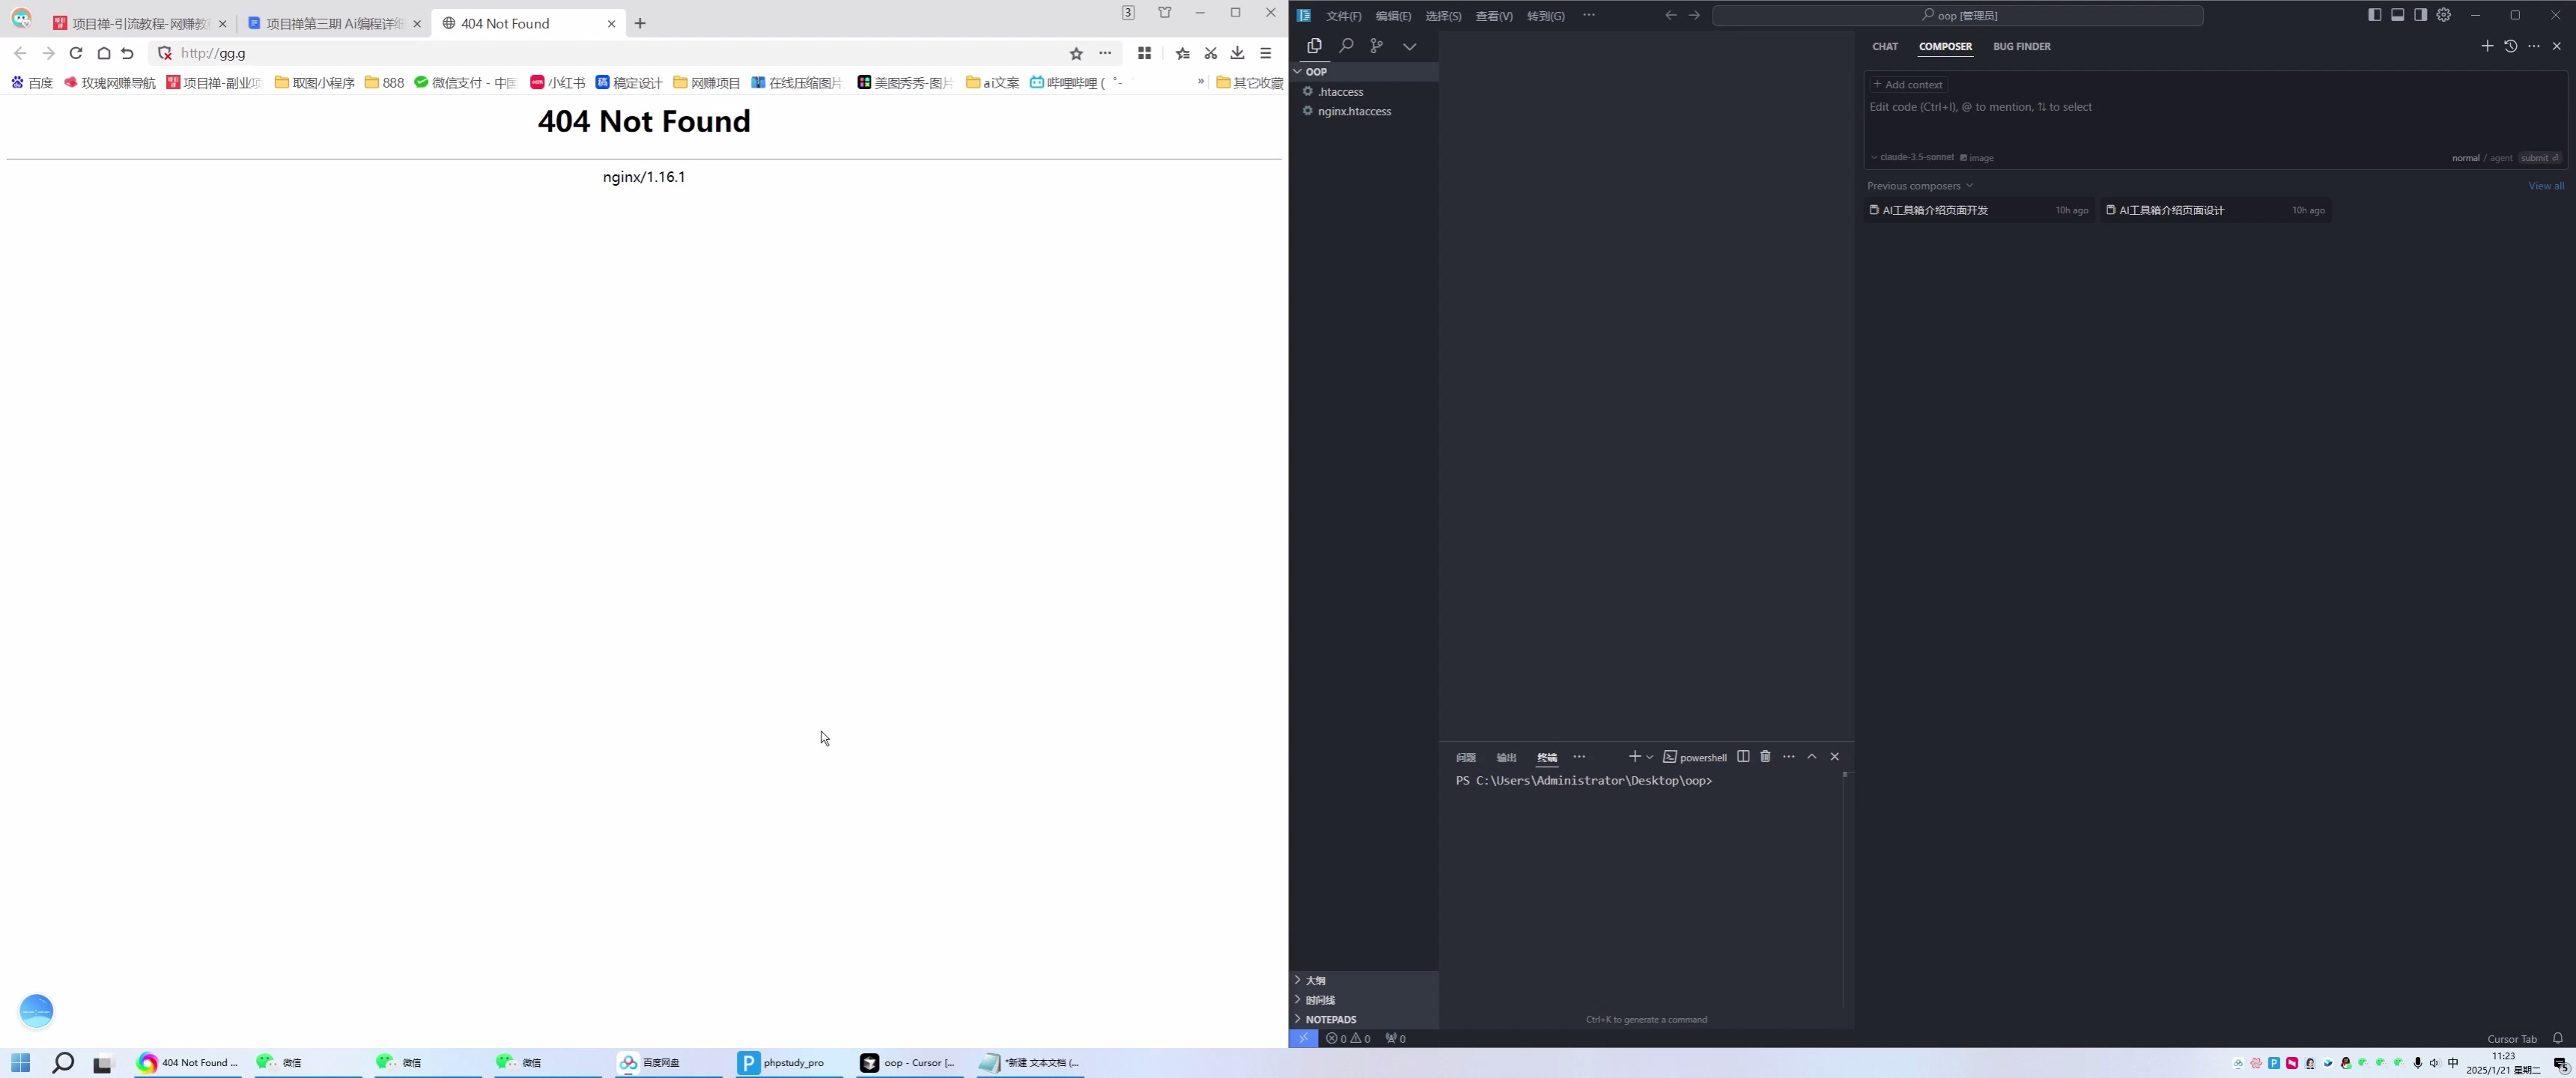2576x1078 pixels.
Task: Click the new terminal plus icon
Action: 1633,757
